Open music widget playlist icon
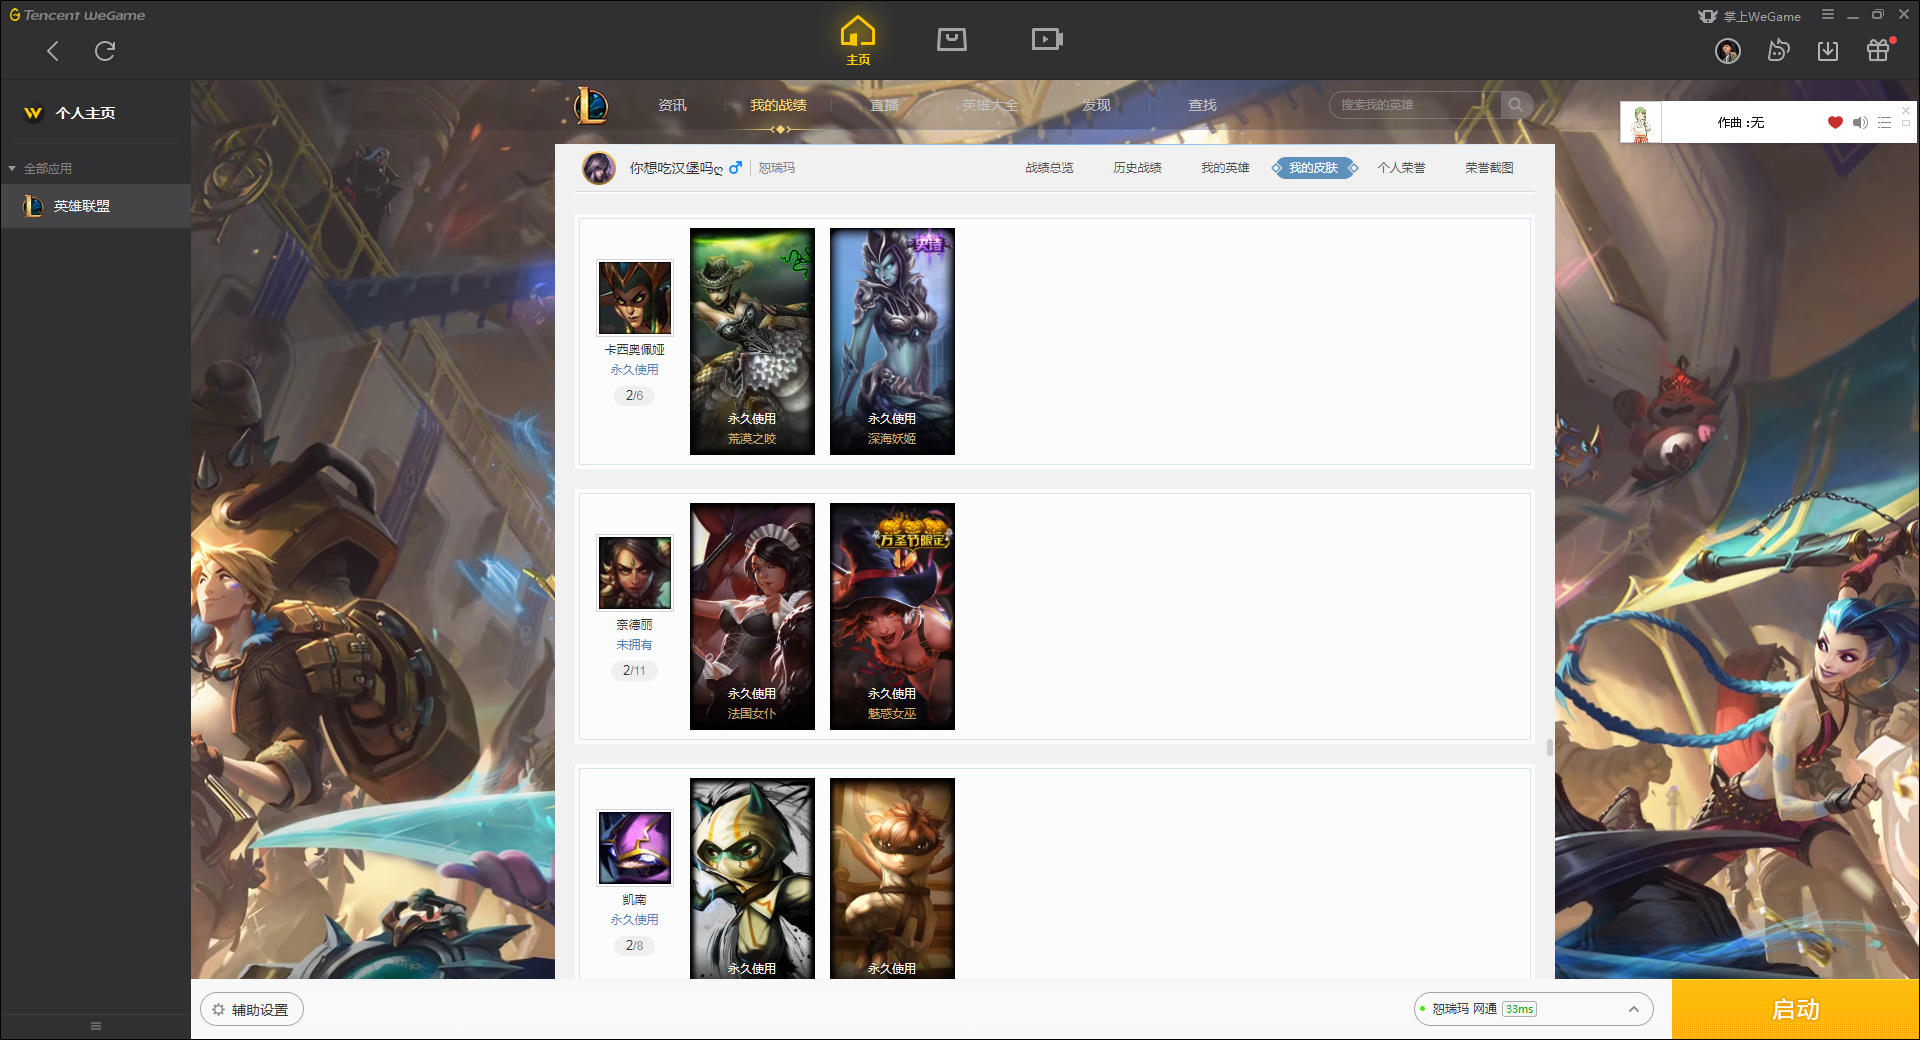Screen dimensions: 1920x1040 (x=1884, y=123)
